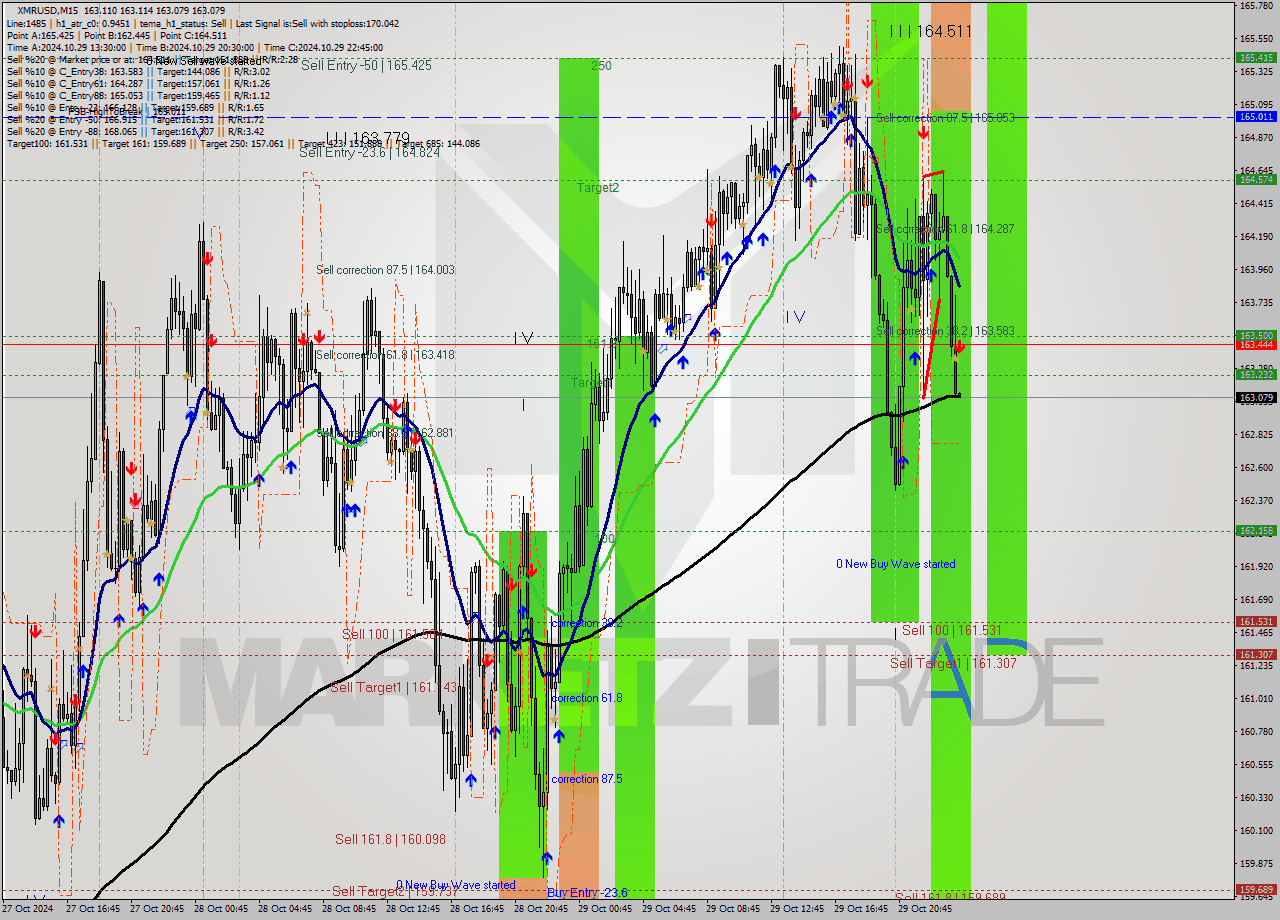Click the red 161.531 price tag
The height and width of the screenshot is (920, 1280).
1256,622
